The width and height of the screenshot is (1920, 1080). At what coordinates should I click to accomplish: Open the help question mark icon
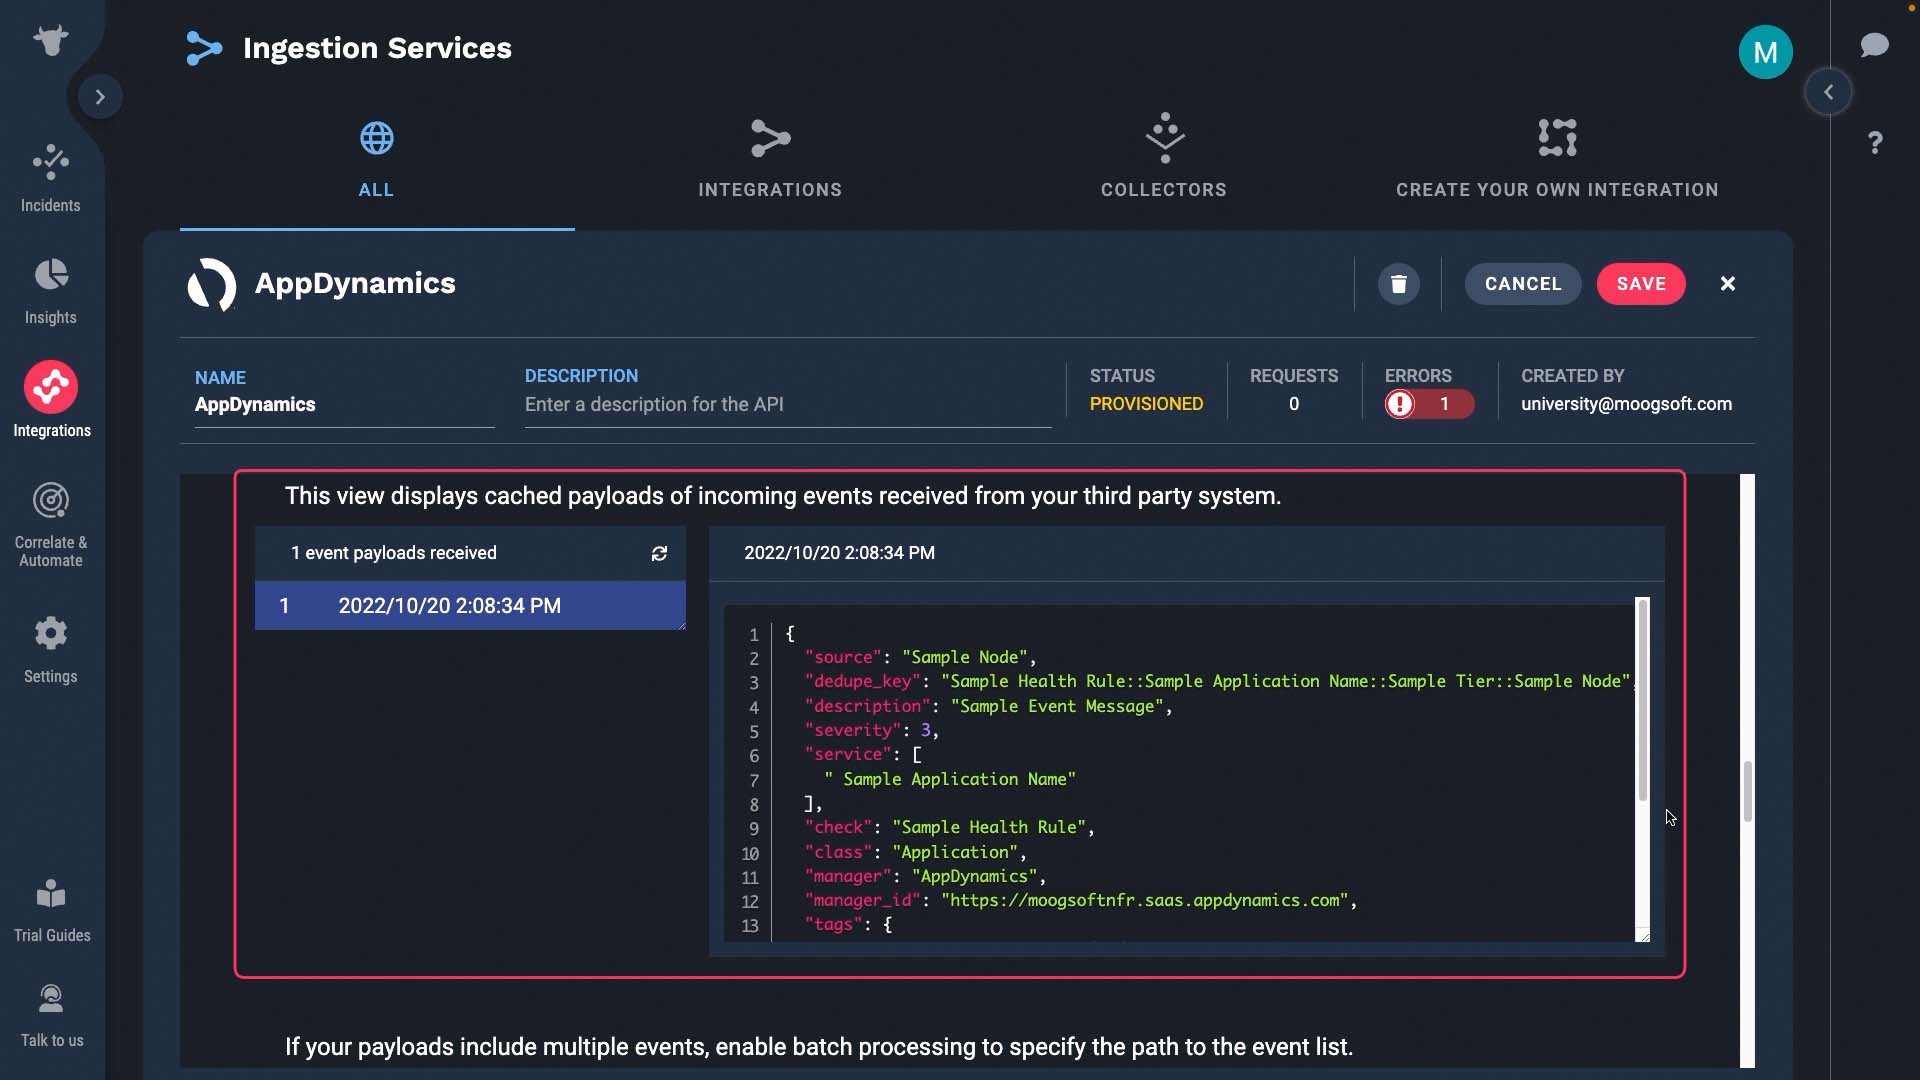click(1875, 143)
